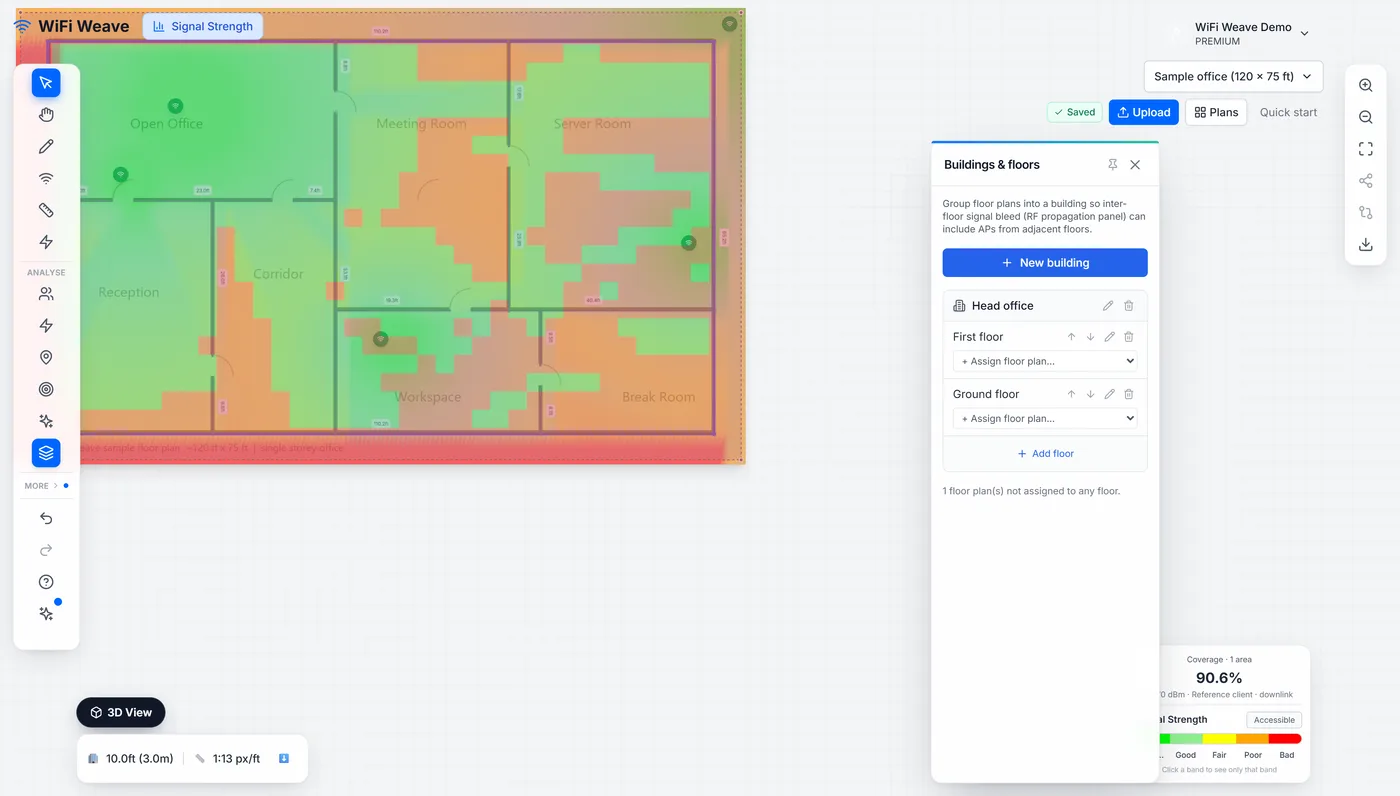1400x796 pixels.
Task: Open the Sample office plan dropdown
Action: (x=1233, y=76)
